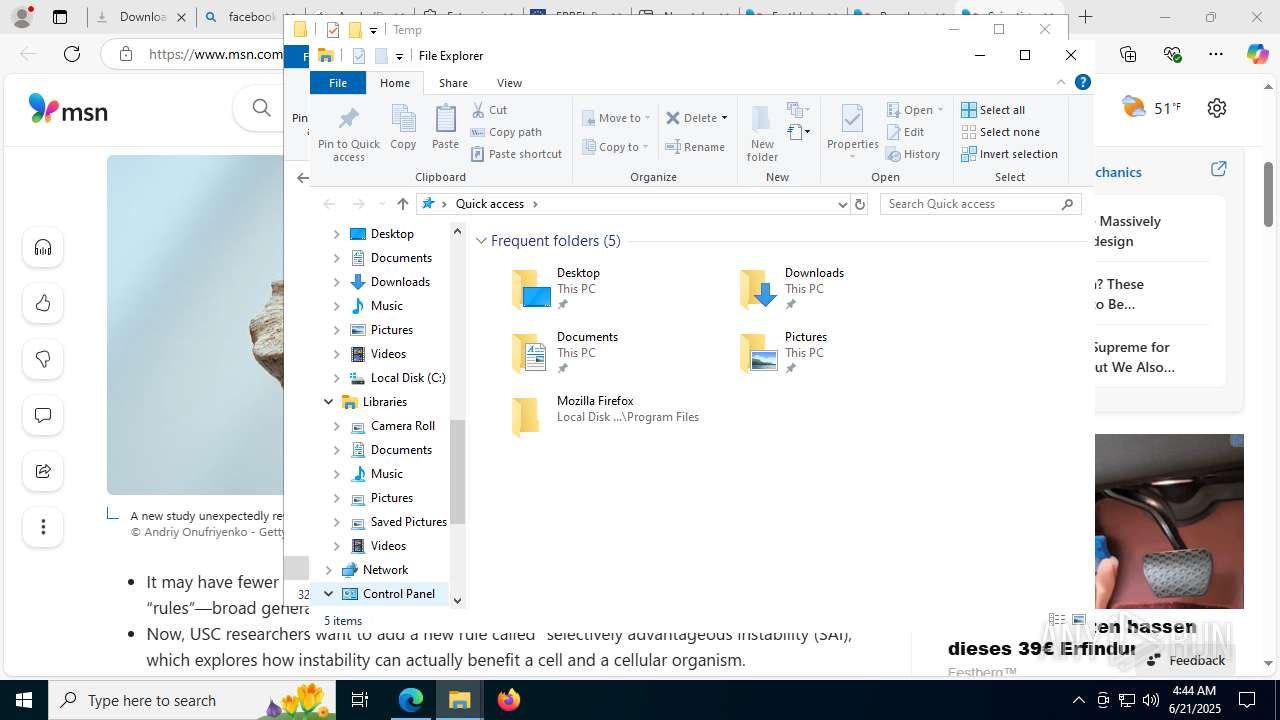Open Firefox from the taskbar
The image size is (1280, 720).
click(x=509, y=700)
